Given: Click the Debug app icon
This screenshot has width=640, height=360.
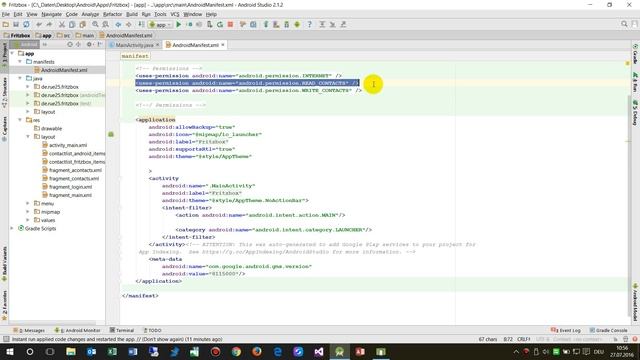Looking at the screenshot, I should 189,24.
